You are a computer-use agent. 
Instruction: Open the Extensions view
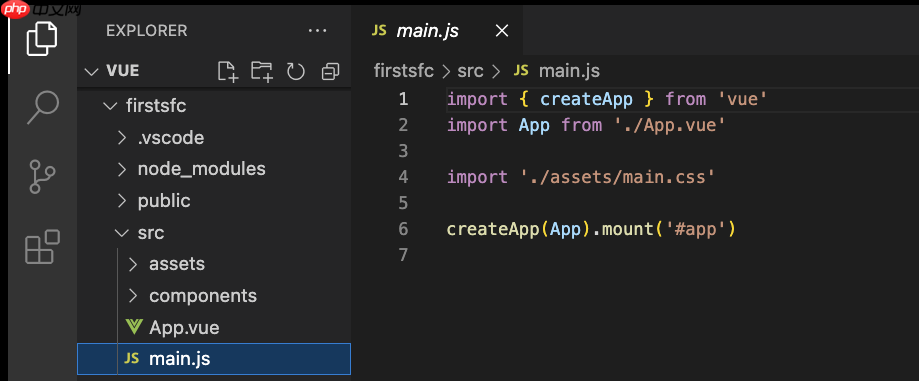click(43, 246)
